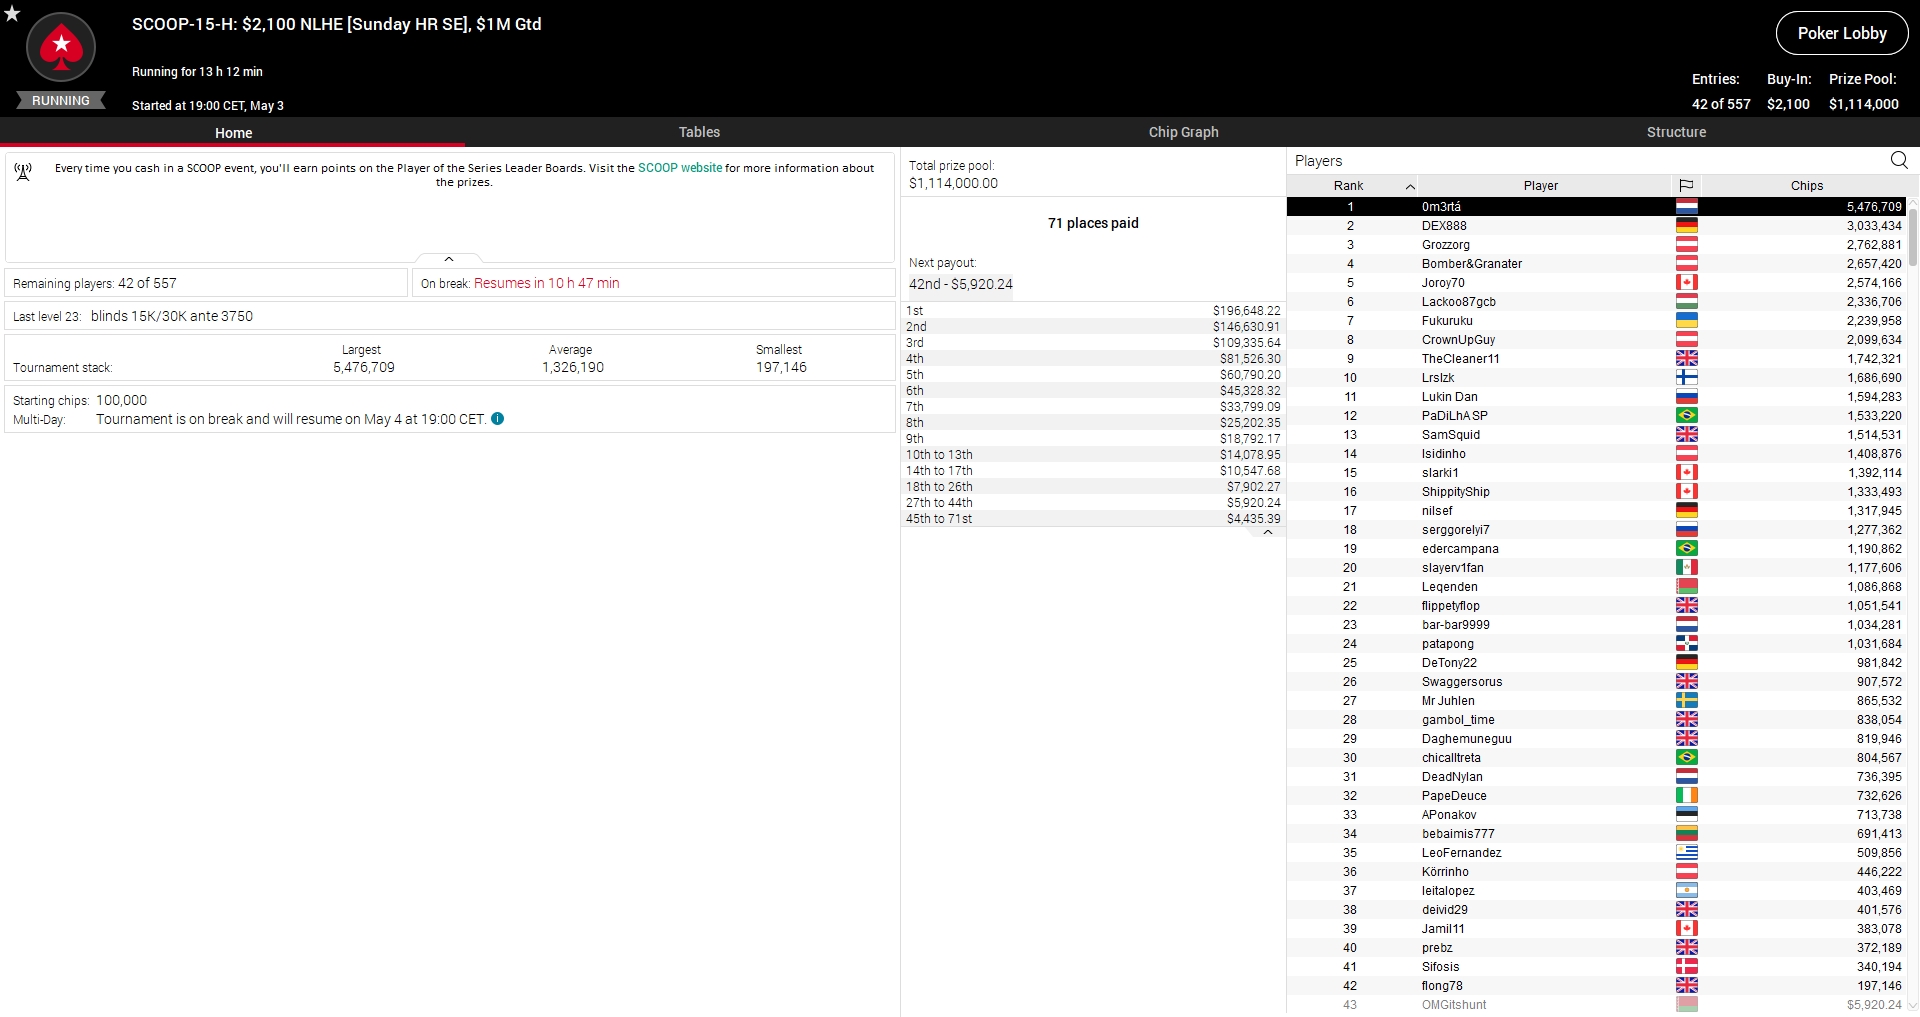Select player Swaggersorus in the list
This screenshot has width=1920, height=1017.
[x=1596, y=682]
